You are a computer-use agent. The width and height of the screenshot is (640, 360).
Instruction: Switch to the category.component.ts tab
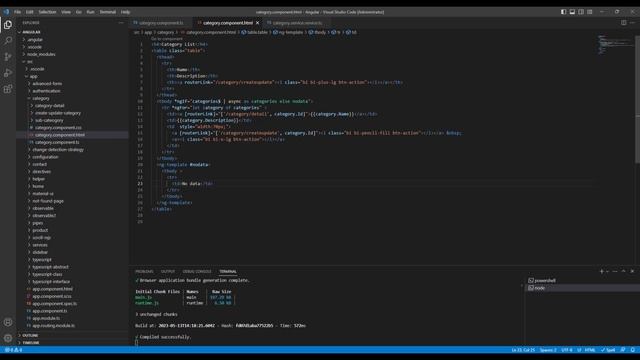(x=161, y=23)
